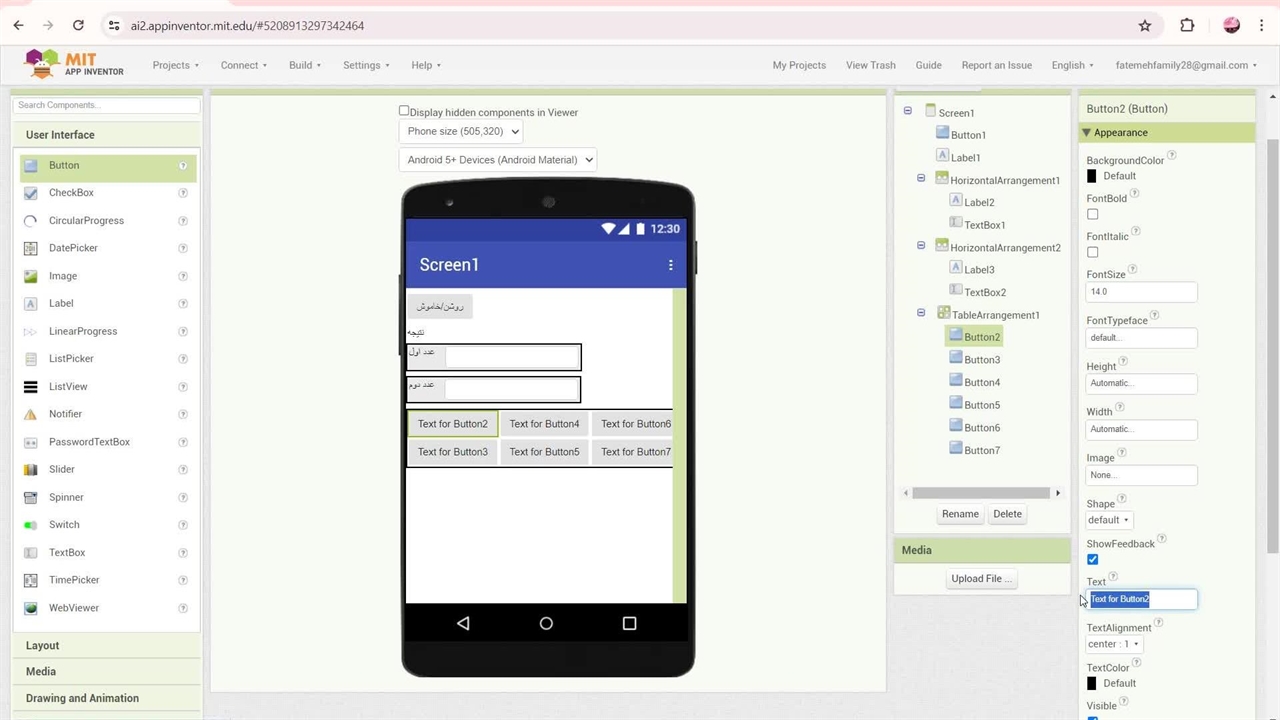The image size is (1280, 720).
Task: Open the Projects menu
Action: (175, 65)
